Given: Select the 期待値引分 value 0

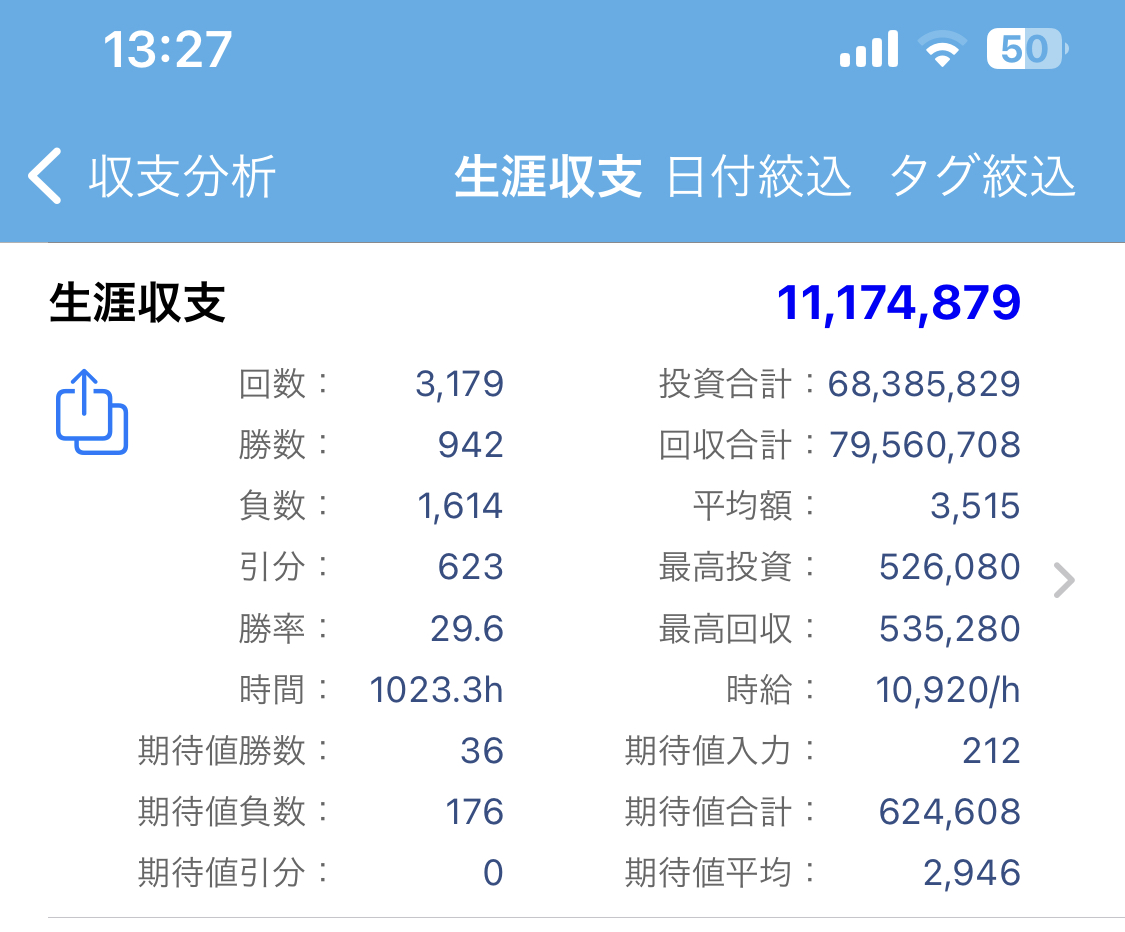Looking at the screenshot, I should 493,873.
